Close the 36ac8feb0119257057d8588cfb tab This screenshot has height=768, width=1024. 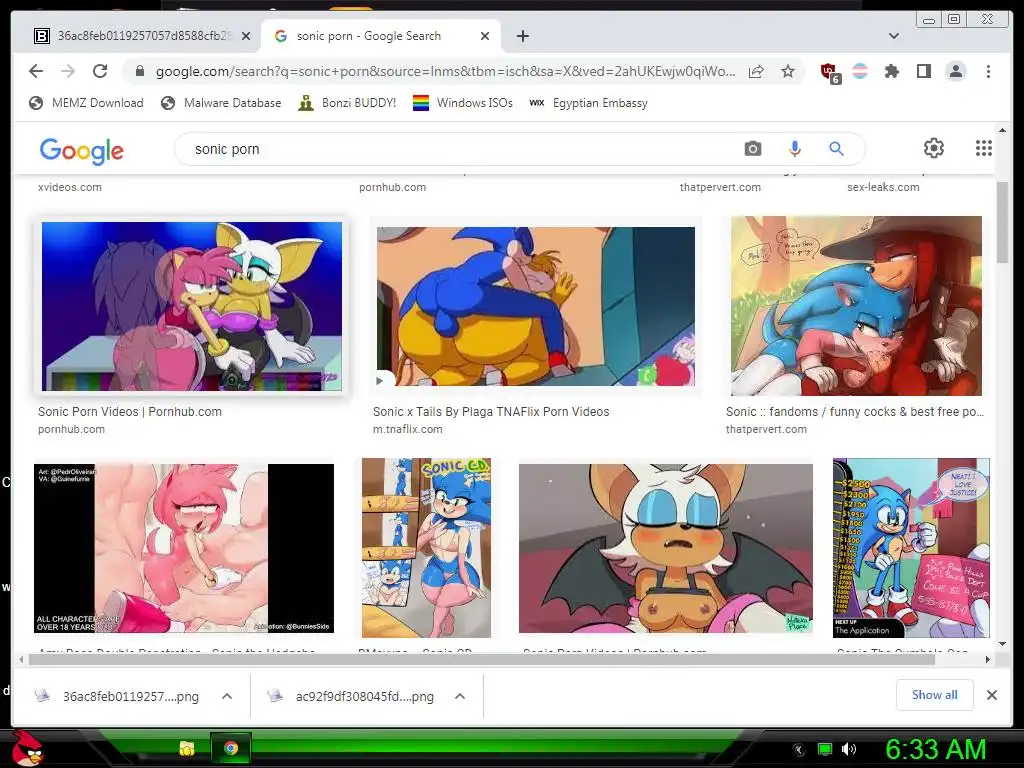tap(246, 36)
